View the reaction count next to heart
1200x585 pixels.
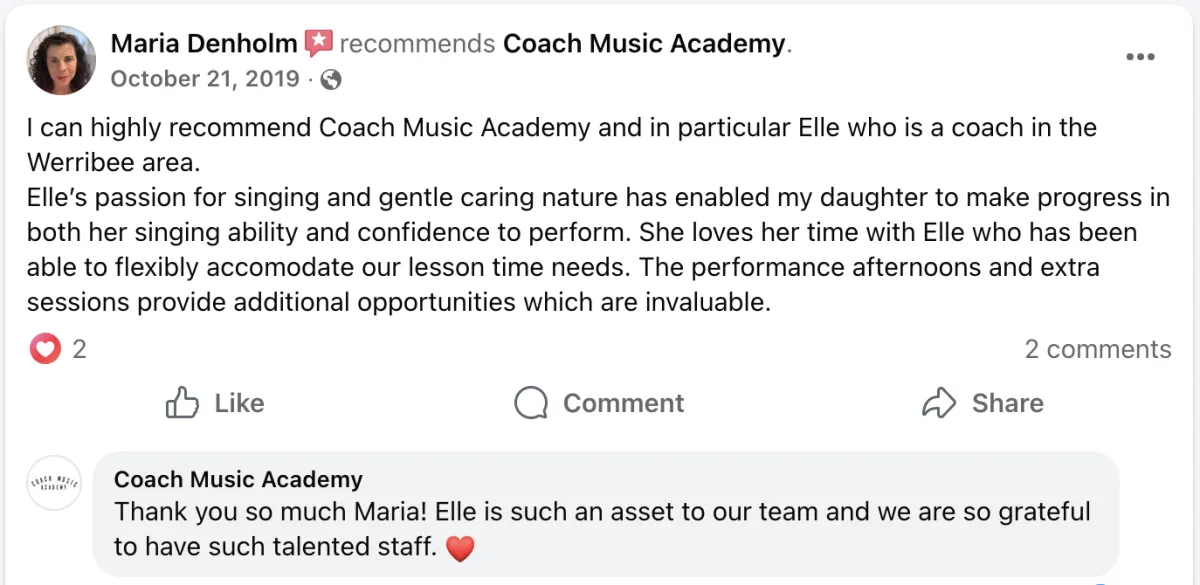(x=79, y=349)
